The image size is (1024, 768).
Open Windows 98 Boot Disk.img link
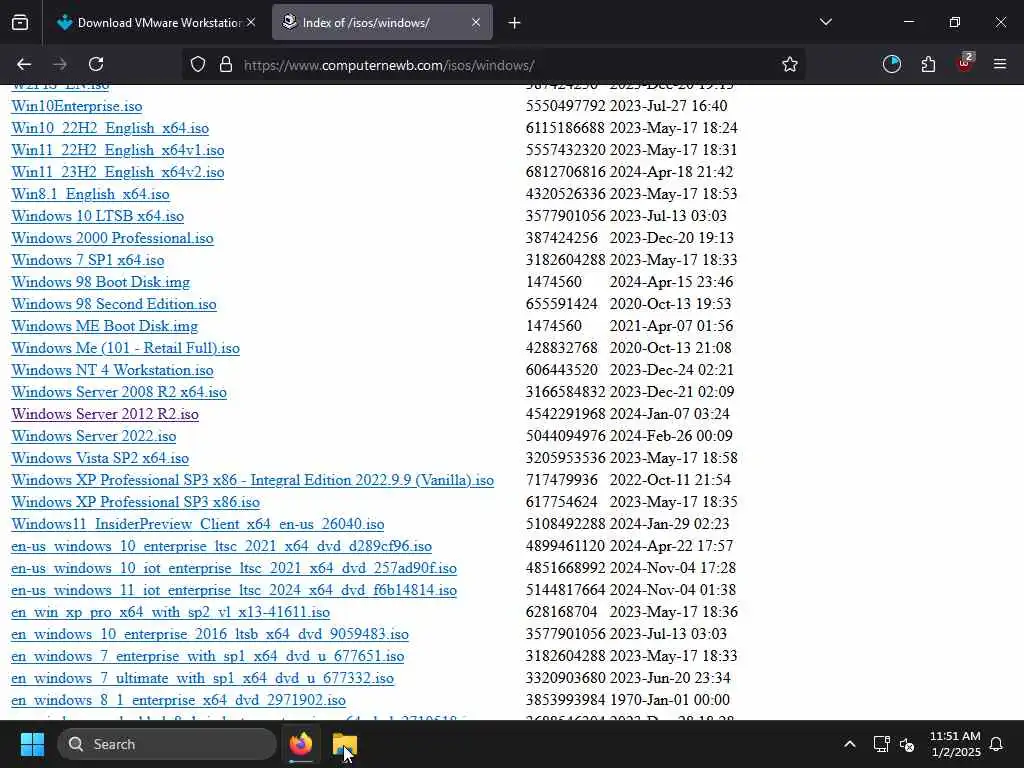101,282
